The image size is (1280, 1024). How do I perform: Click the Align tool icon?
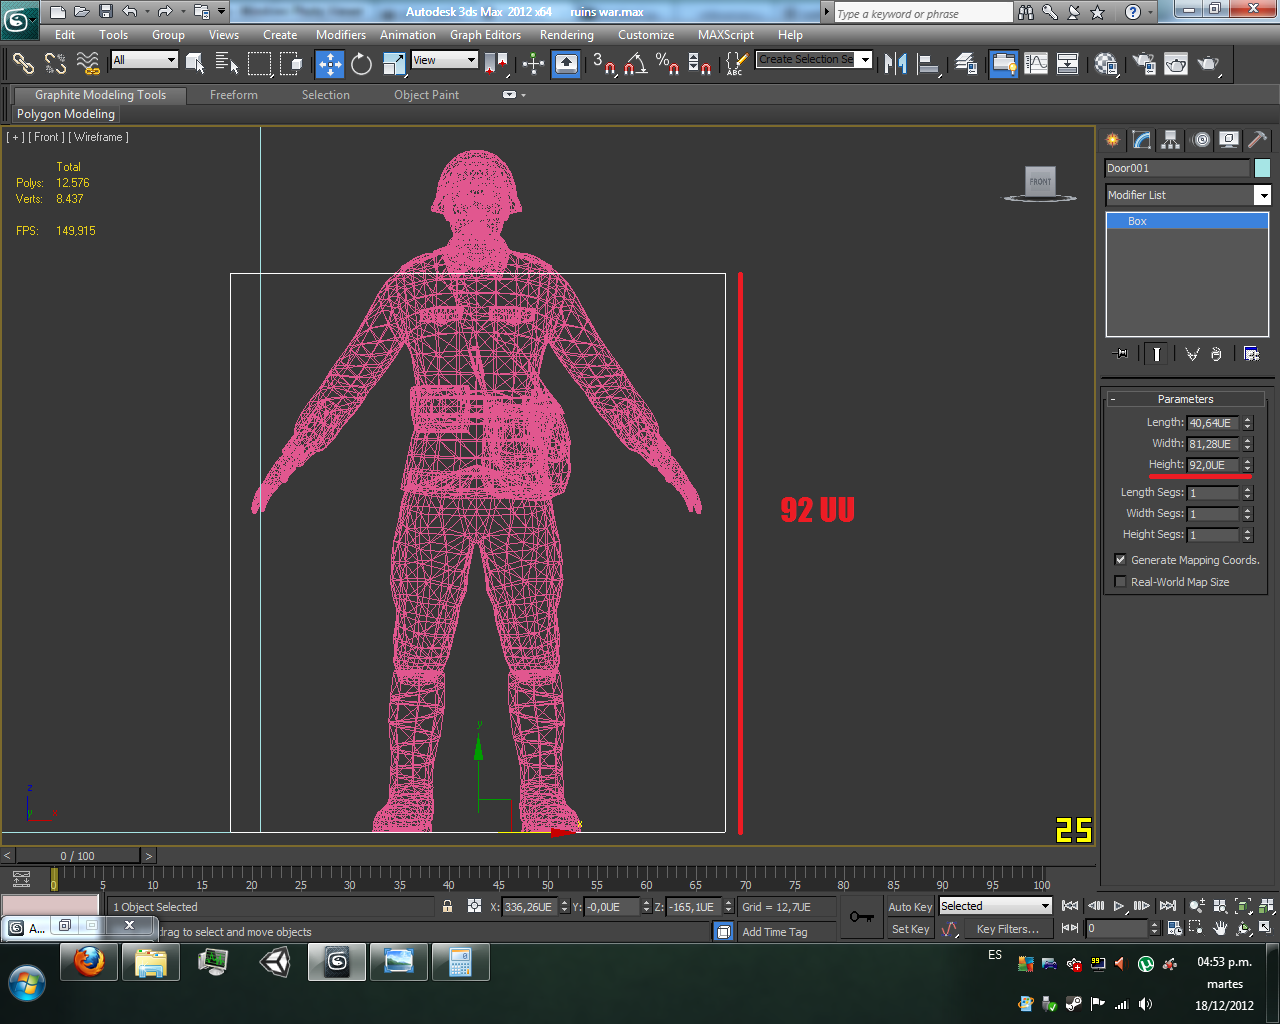pyautogui.click(x=929, y=64)
